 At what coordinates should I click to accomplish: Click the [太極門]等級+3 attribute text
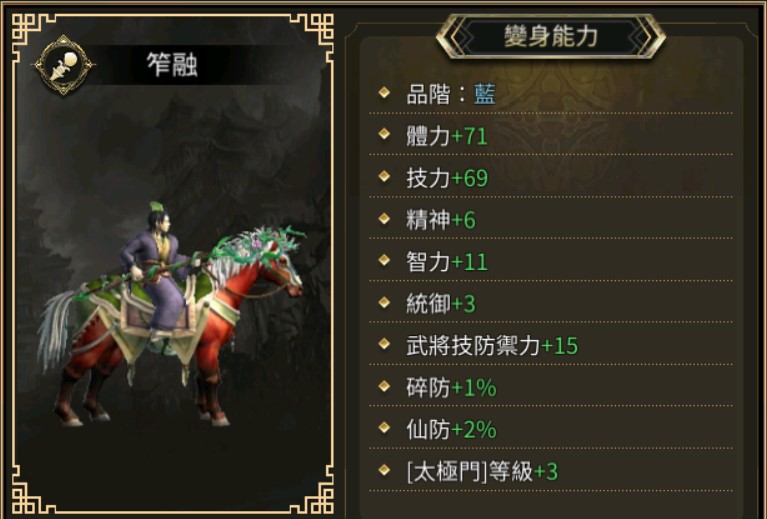tap(482, 472)
